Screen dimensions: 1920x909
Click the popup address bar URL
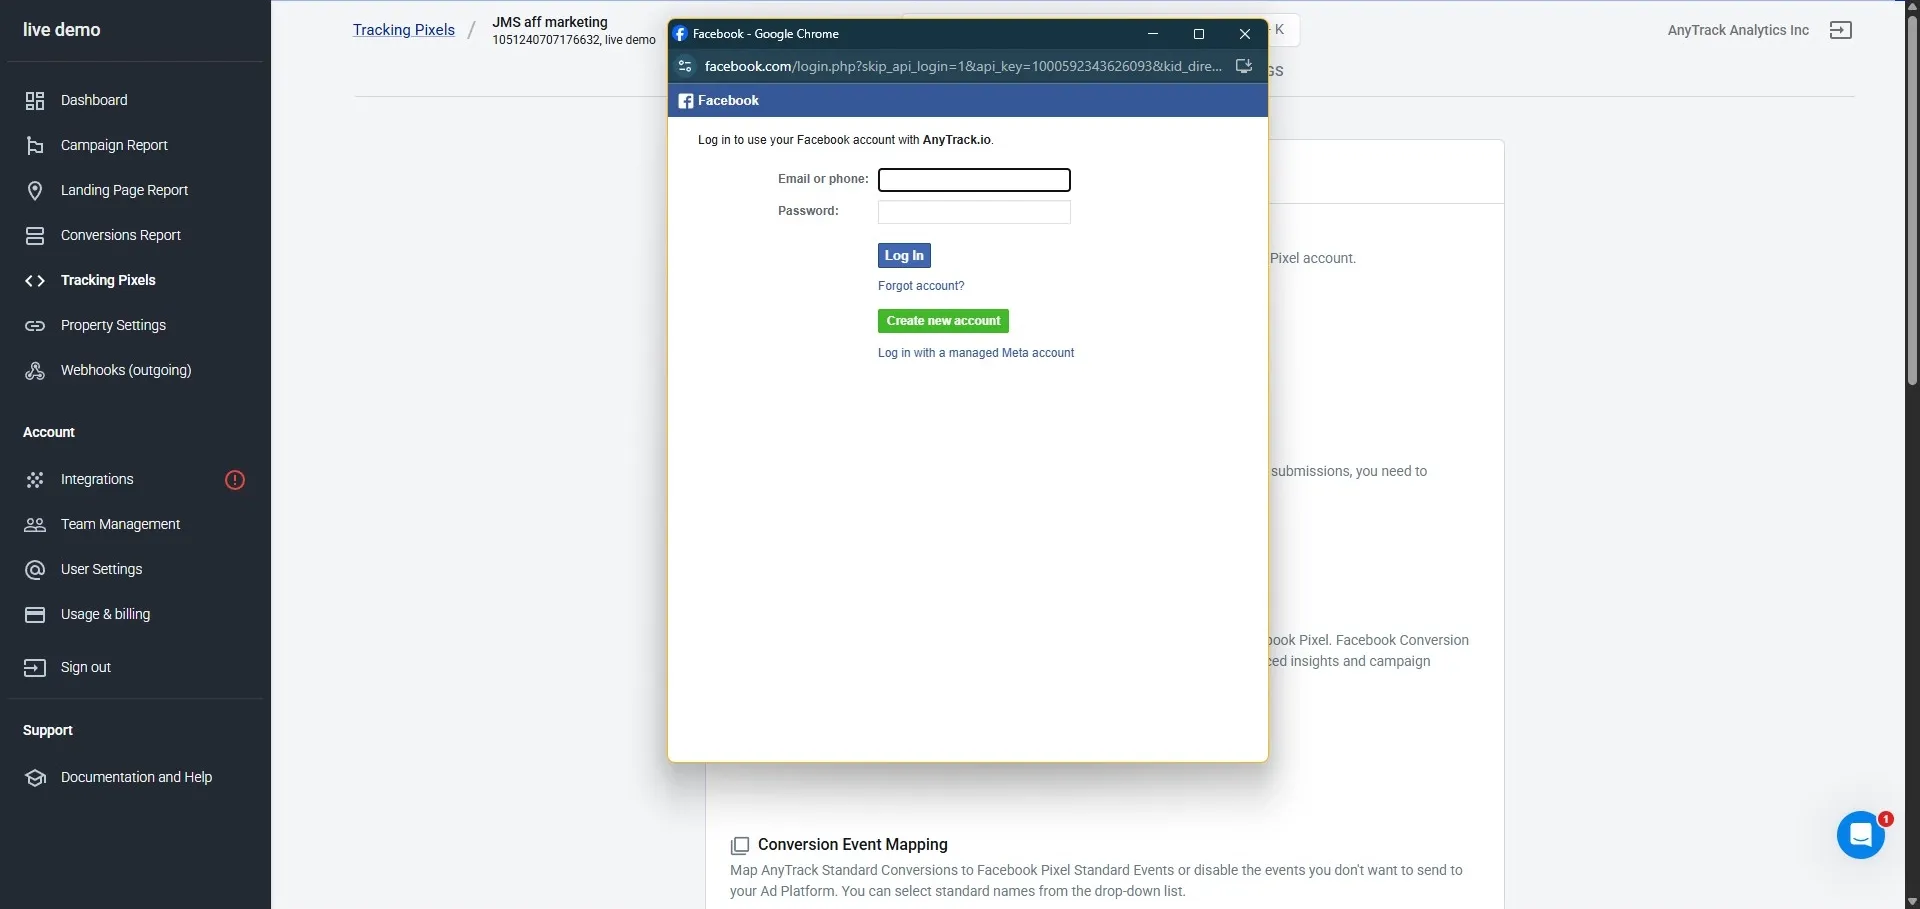tap(962, 66)
